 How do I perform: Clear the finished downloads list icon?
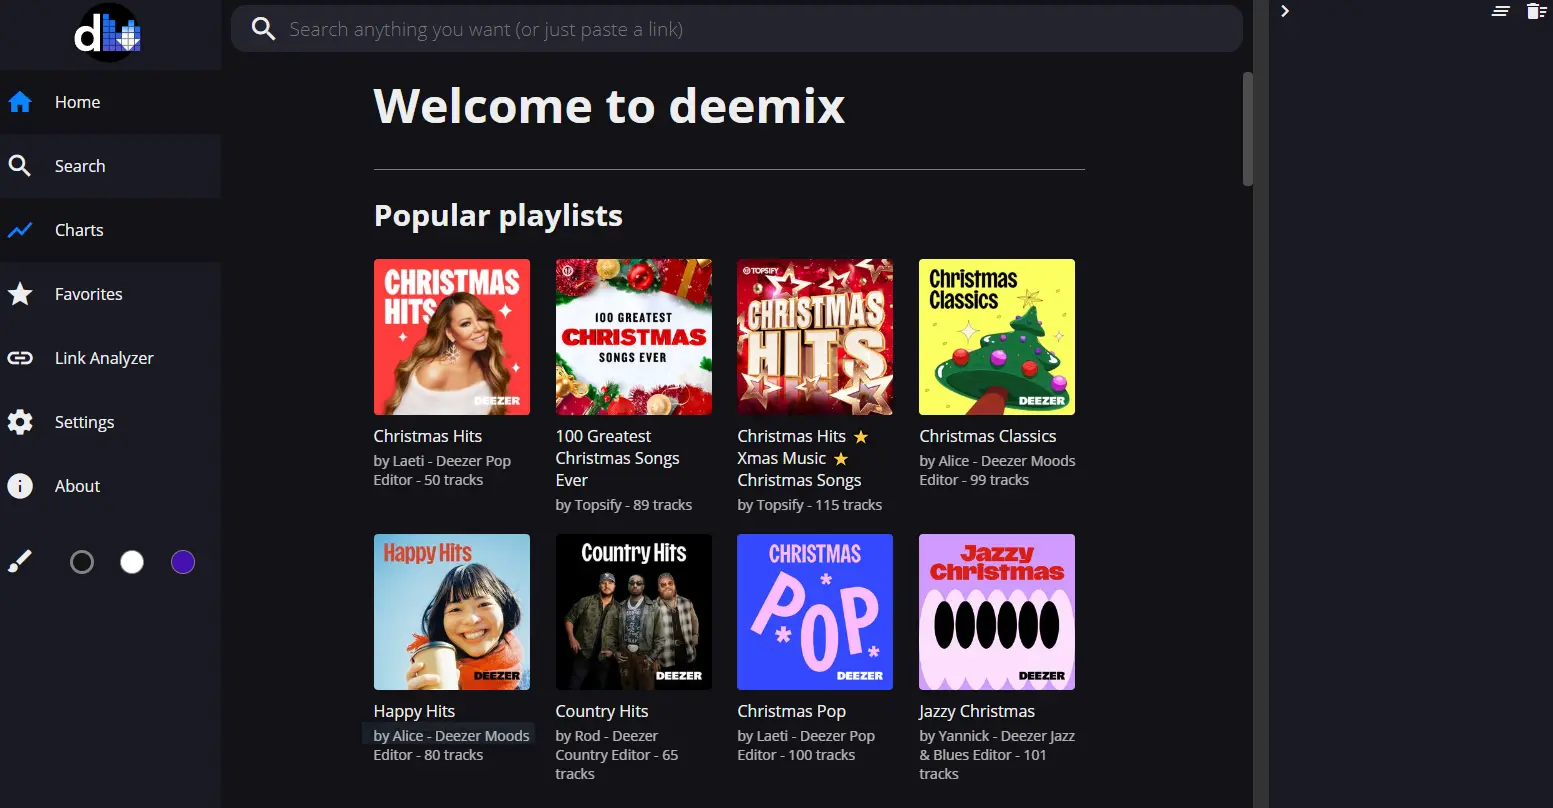(1501, 11)
